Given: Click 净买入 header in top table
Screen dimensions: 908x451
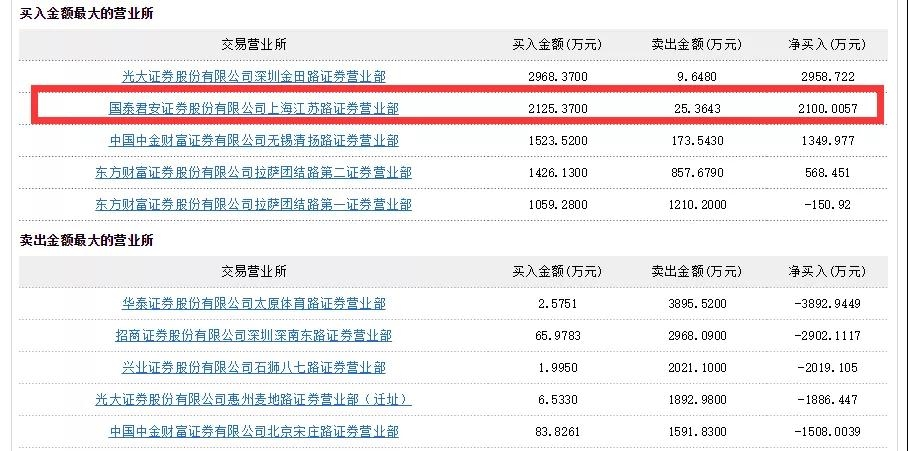Looking at the screenshot, I should click(x=827, y=45).
